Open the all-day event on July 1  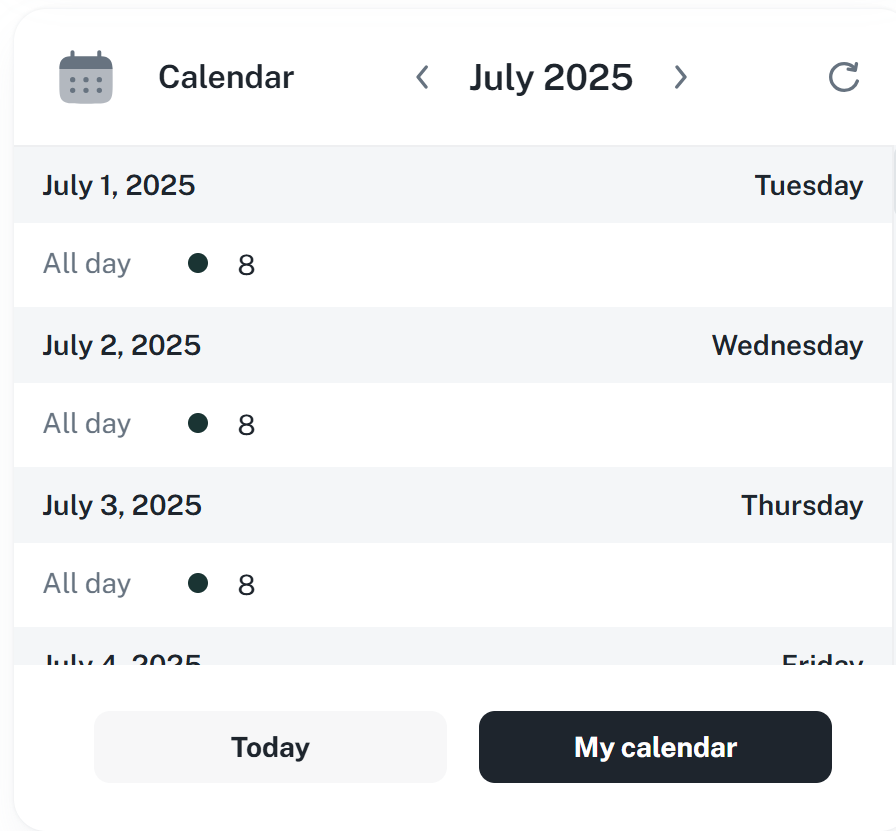point(246,265)
